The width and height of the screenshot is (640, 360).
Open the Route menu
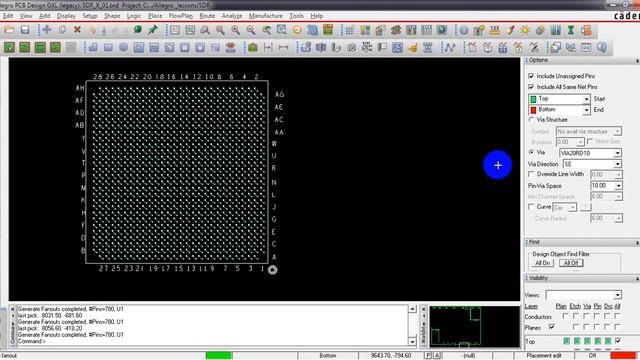pos(207,16)
